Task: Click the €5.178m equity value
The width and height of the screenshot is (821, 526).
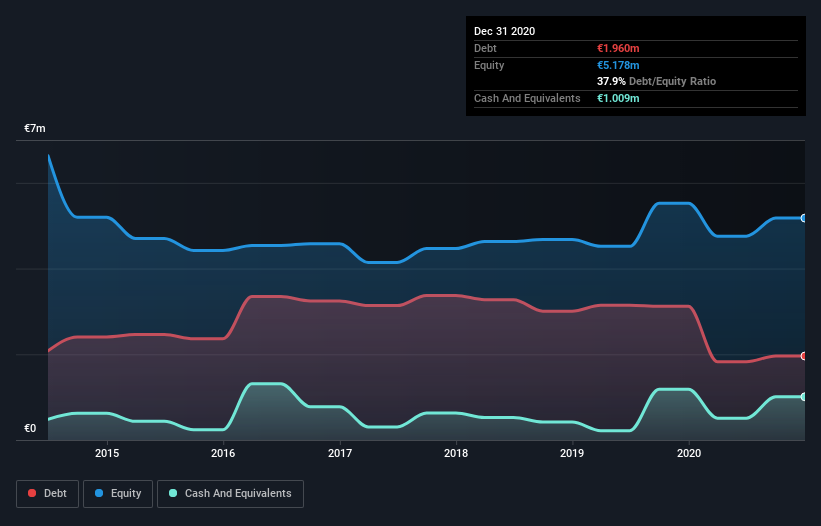Action: (618, 65)
